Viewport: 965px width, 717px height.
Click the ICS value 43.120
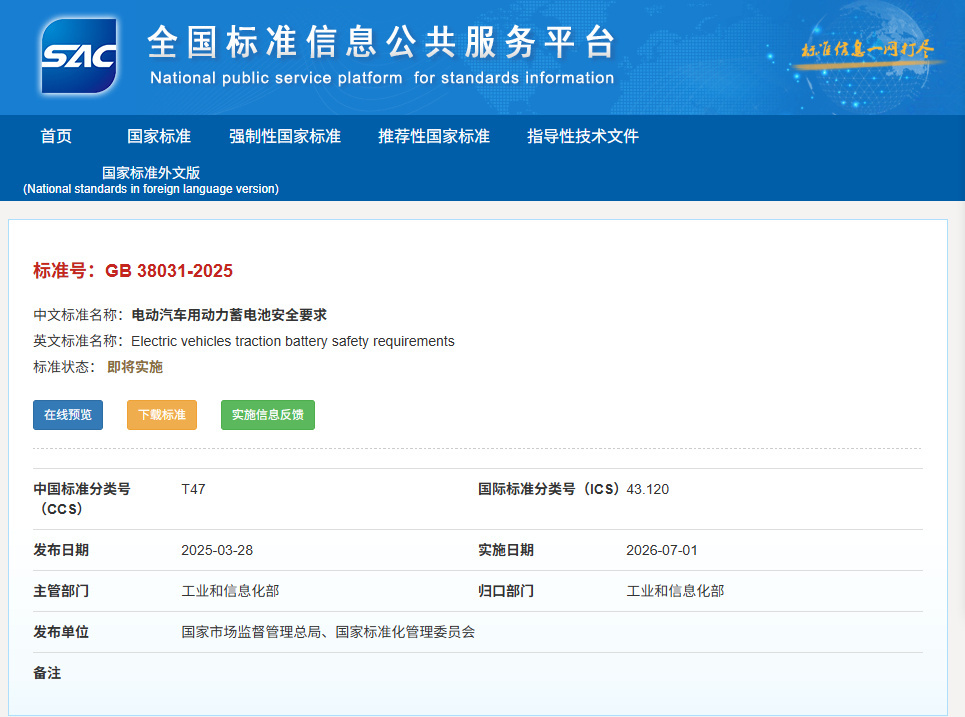click(647, 489)
